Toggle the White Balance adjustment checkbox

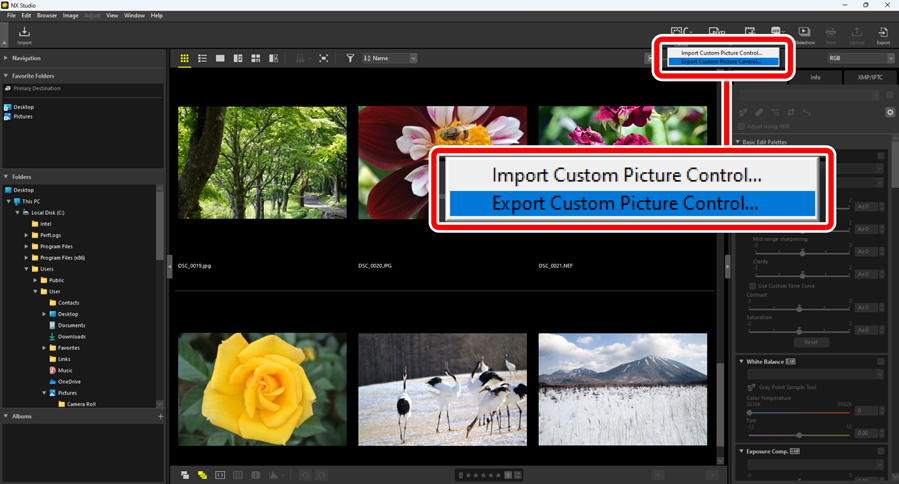[x=881, y=361]
